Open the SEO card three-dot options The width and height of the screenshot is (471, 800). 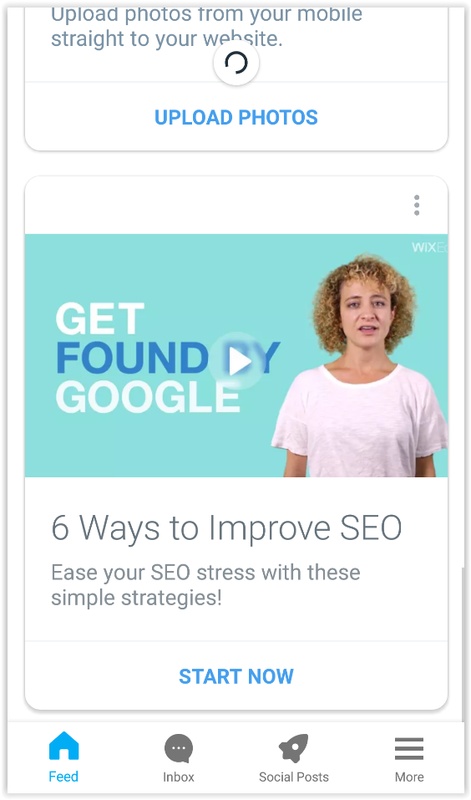pos(417,205)
